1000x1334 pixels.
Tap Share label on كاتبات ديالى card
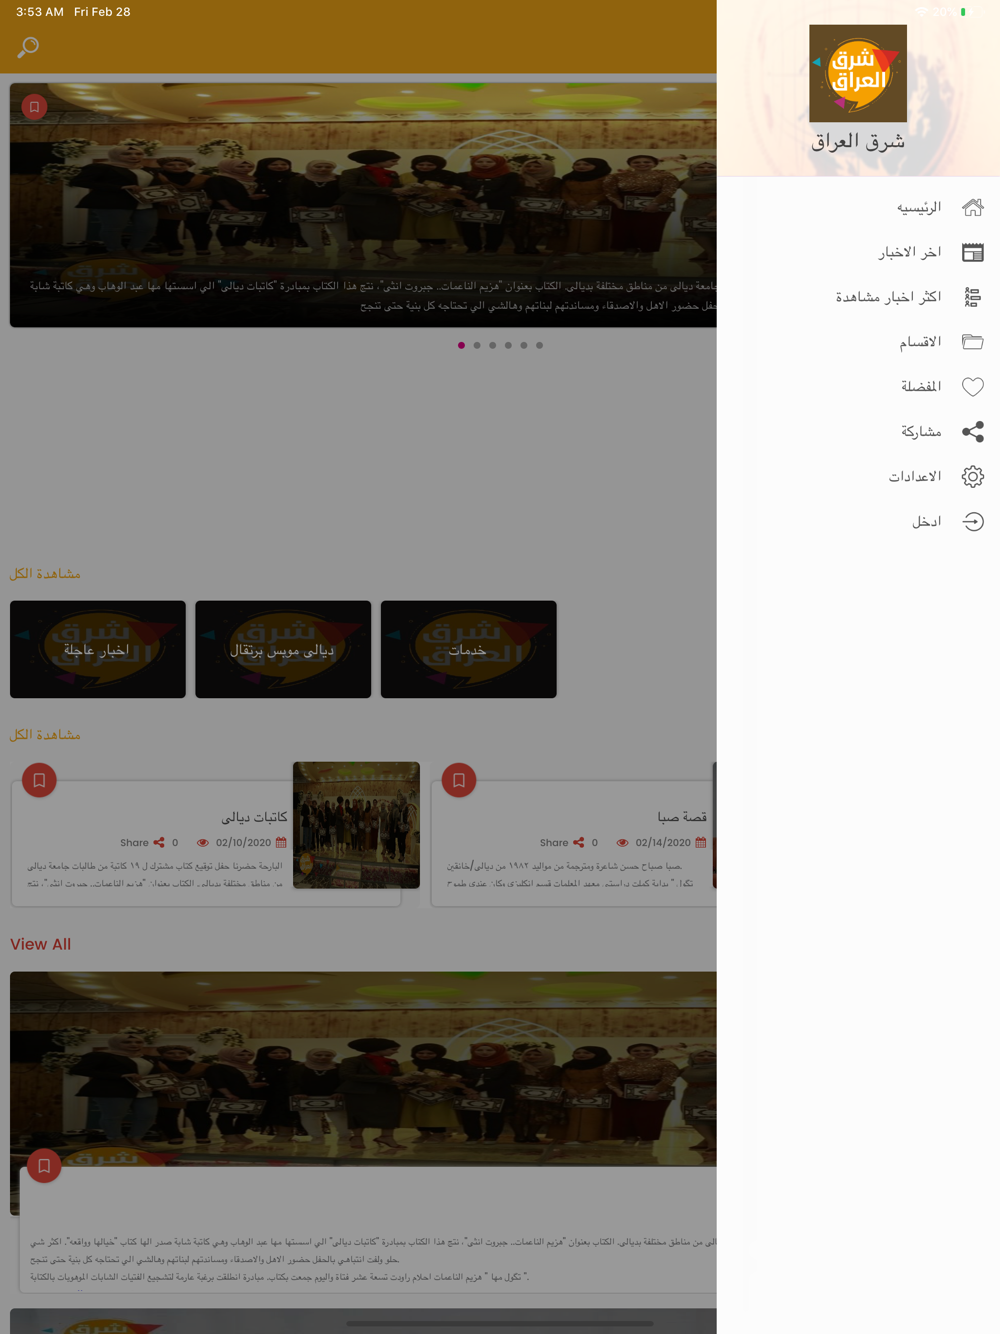134,843
